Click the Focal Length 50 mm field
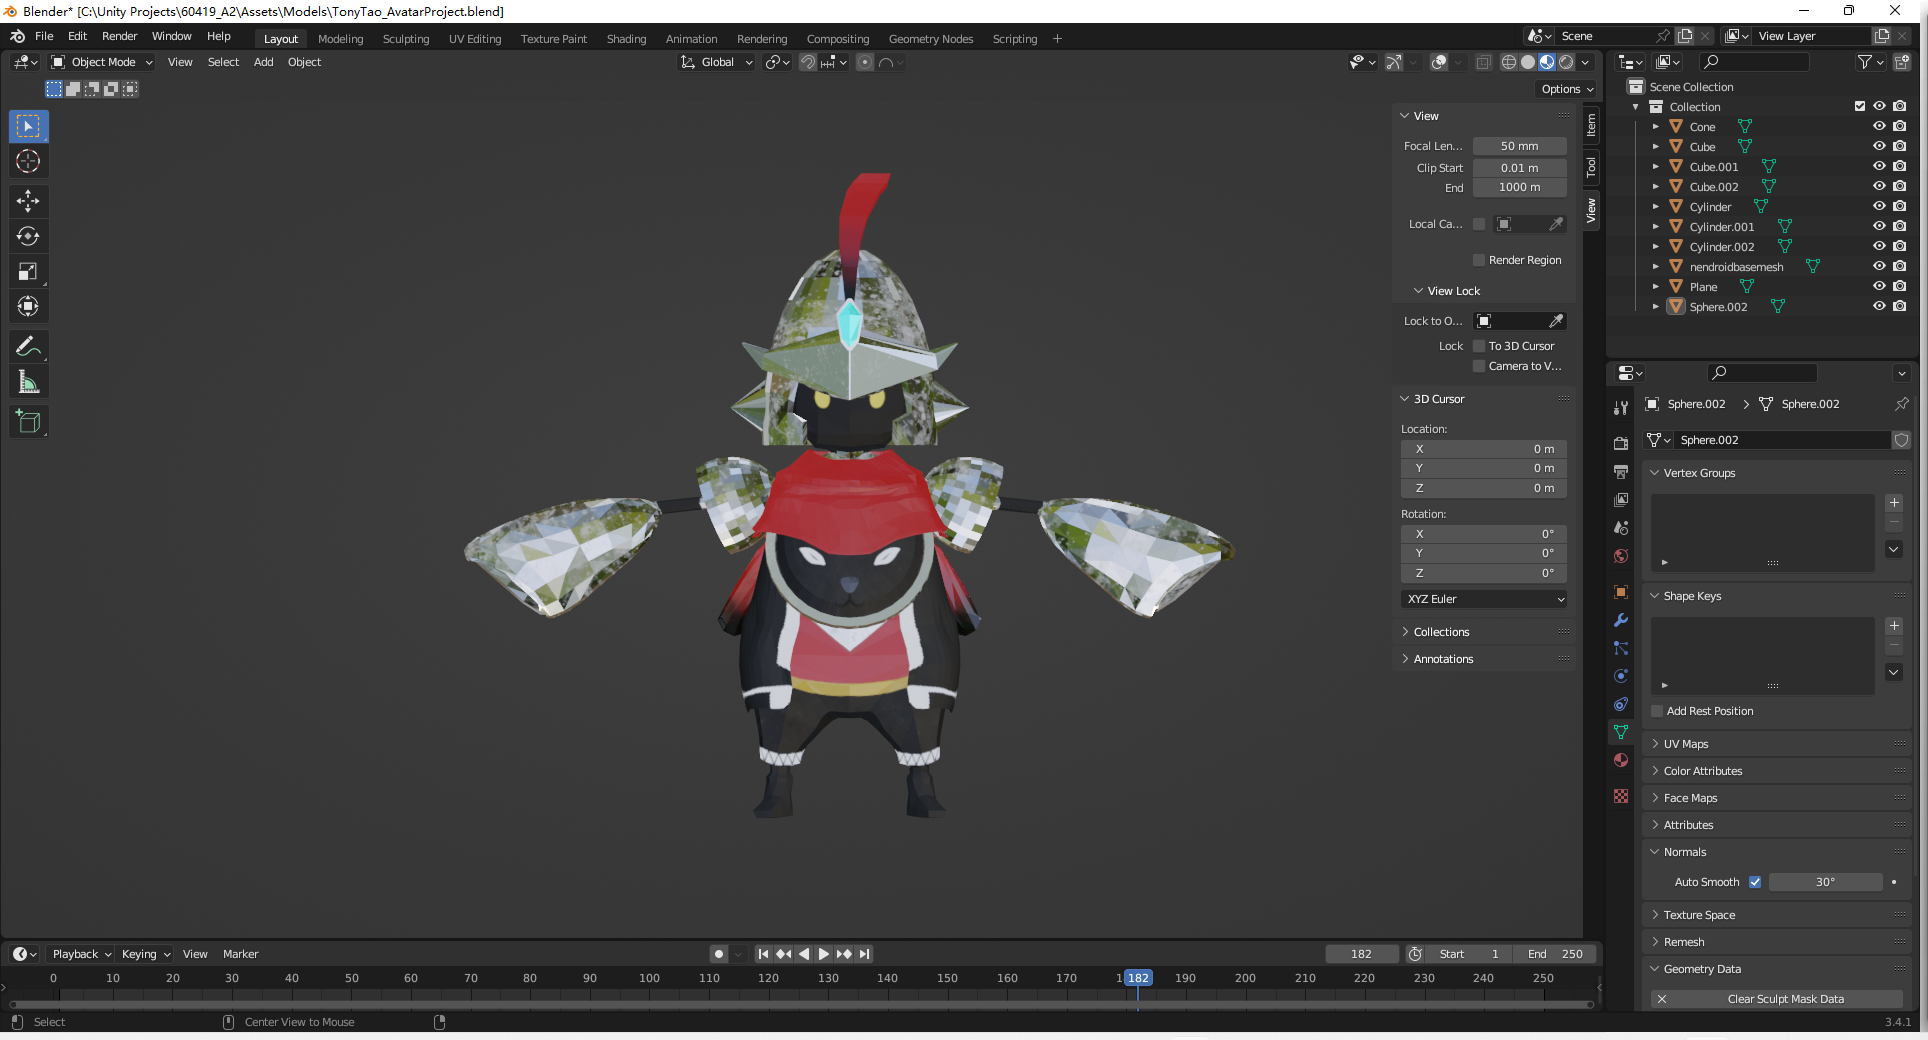Image resolution: width=1928 pixels, height=1040 pixels. (x=1519, y=146)
